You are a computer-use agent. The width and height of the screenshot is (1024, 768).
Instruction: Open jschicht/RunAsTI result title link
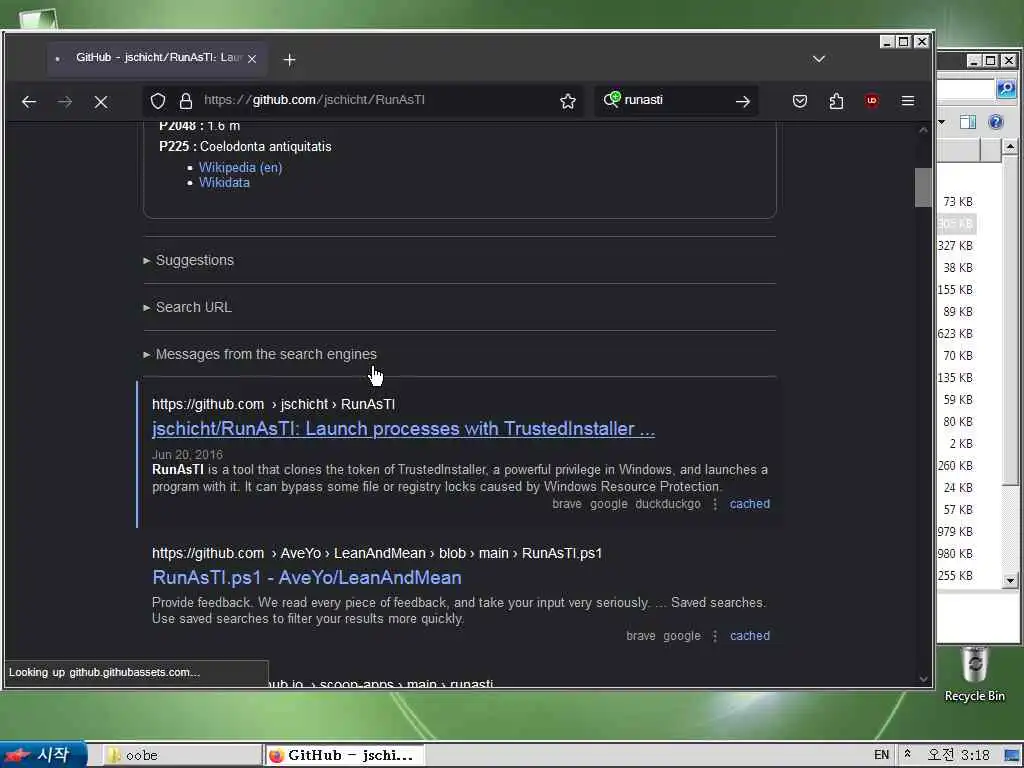(x=403, y=428)
